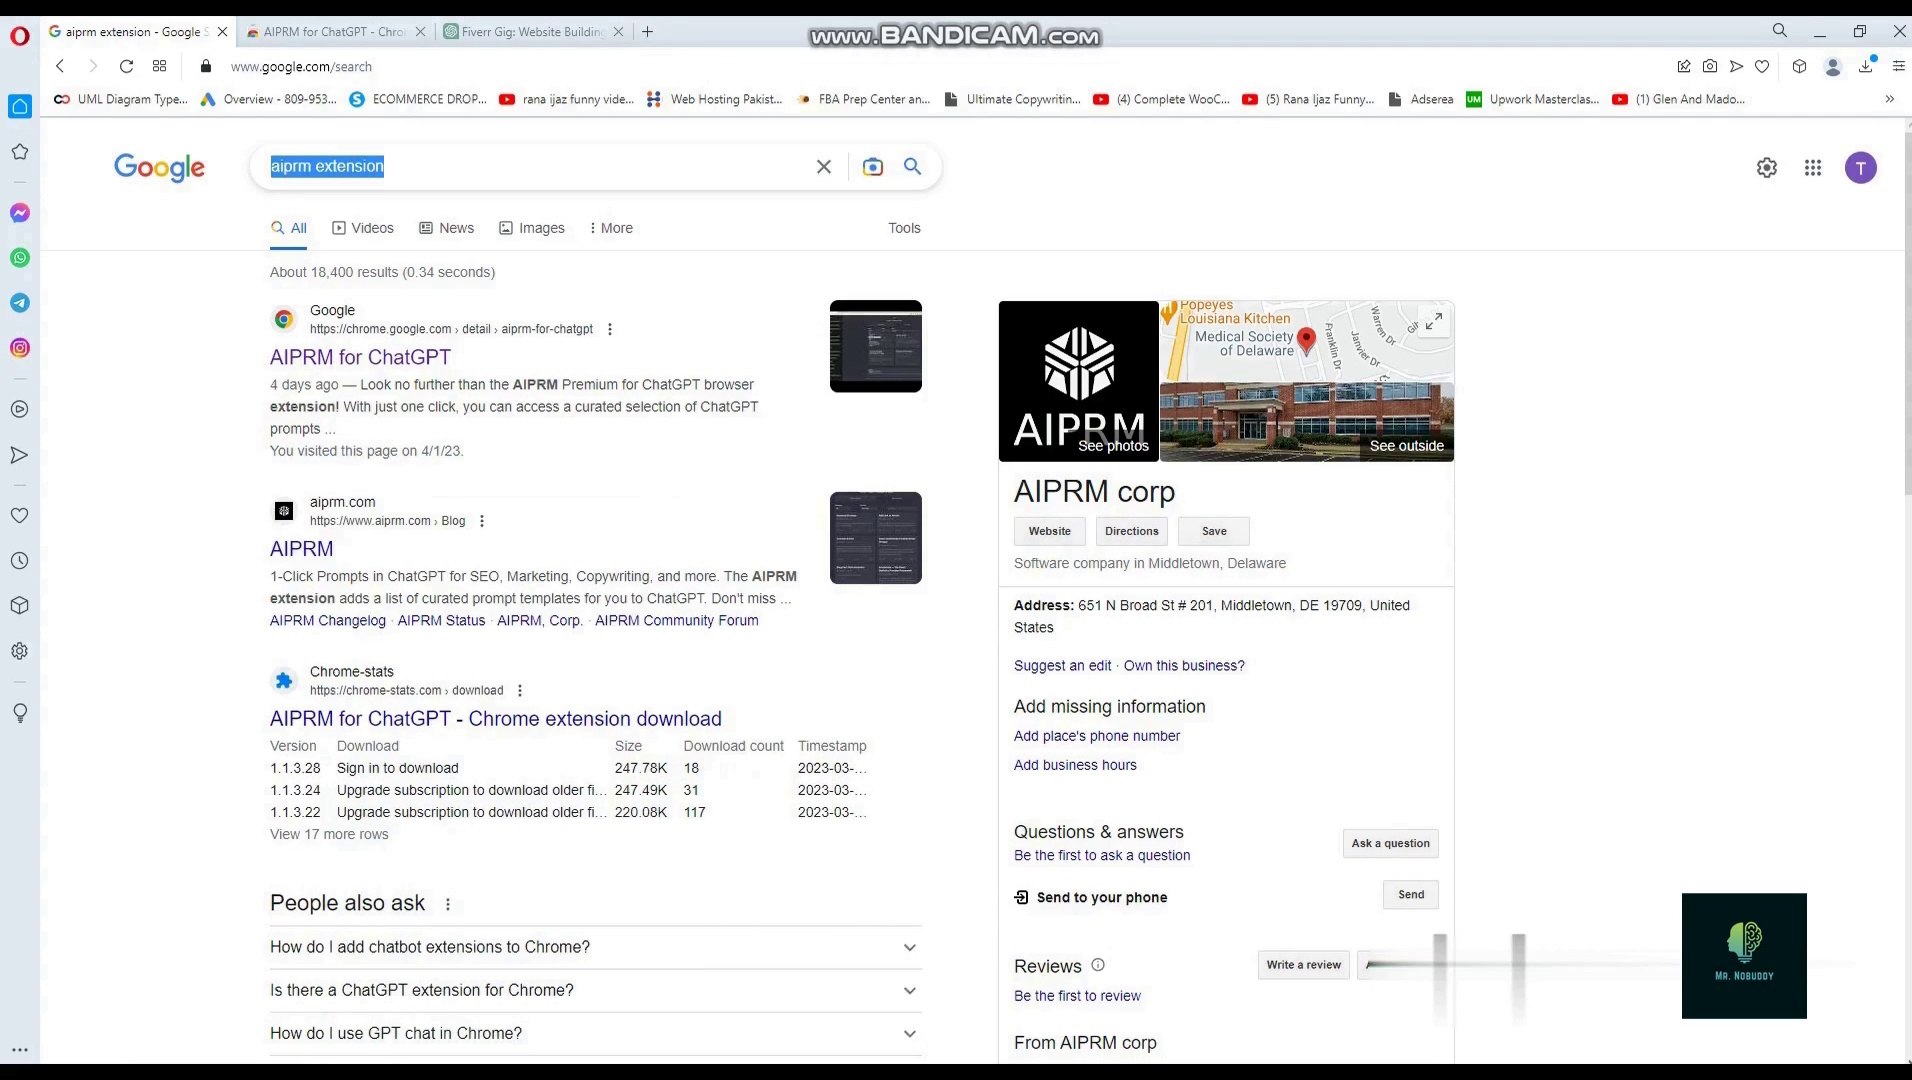Open AIPRM corp Directions button
Viewport: 1912px width, 1080px height.
[1130, 531]
